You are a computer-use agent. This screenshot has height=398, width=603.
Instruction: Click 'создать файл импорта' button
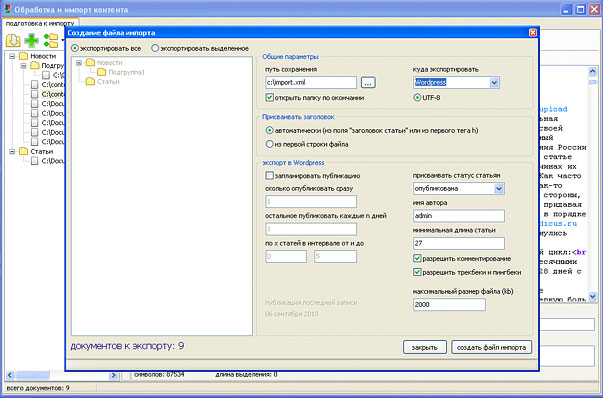[491, 347]
